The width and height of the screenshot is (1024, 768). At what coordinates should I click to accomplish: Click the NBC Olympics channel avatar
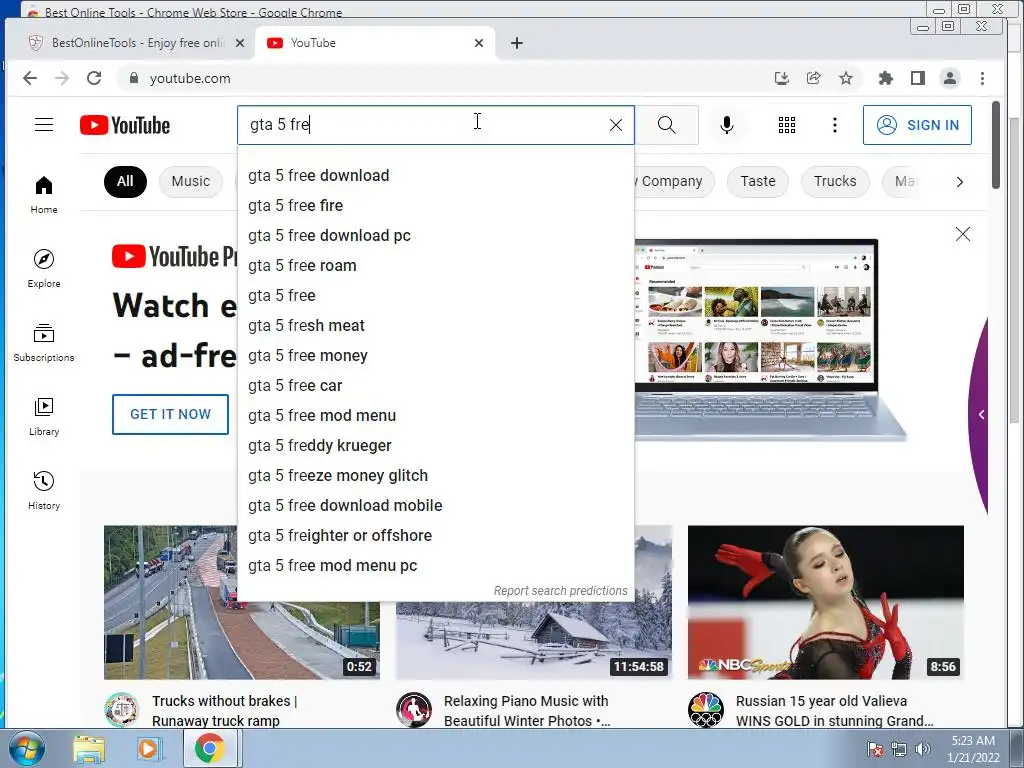tap(706, 710)
